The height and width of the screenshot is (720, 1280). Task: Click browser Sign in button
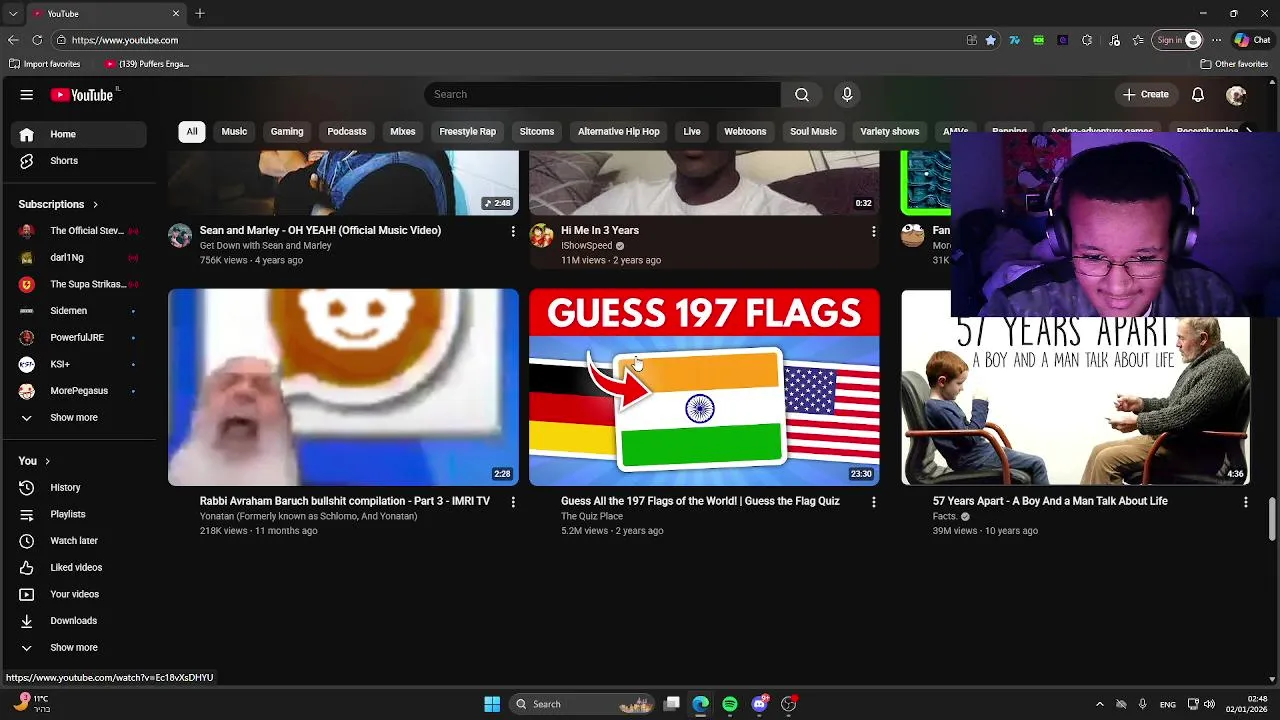click(1178, 40)
